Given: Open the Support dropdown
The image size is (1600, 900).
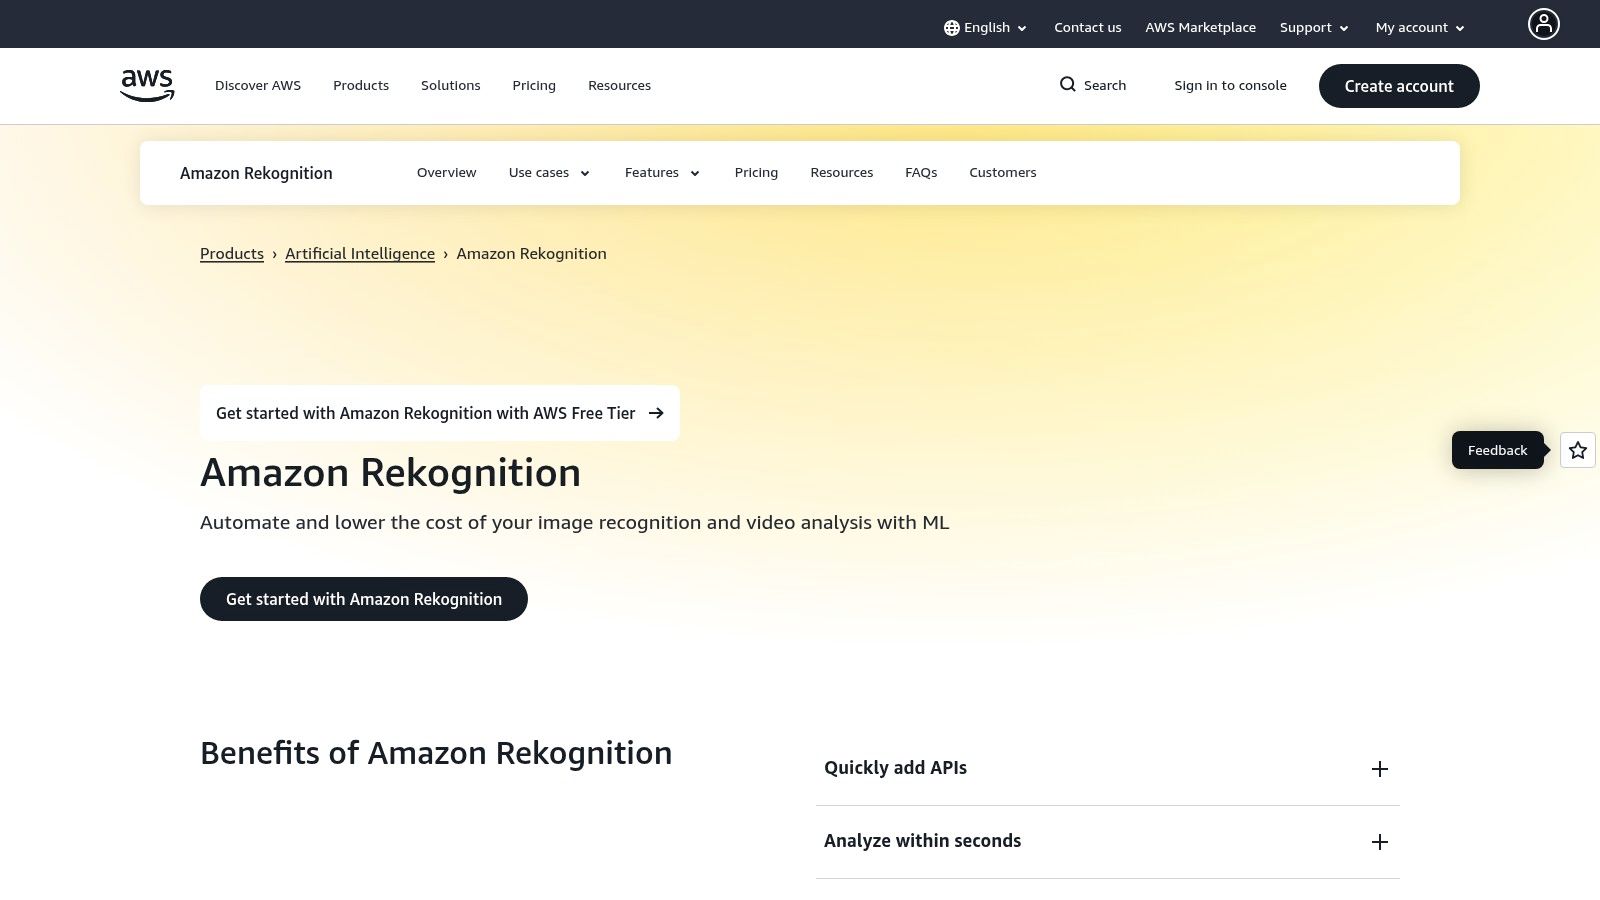Looking at the screenshot, I should [1313, 27].
